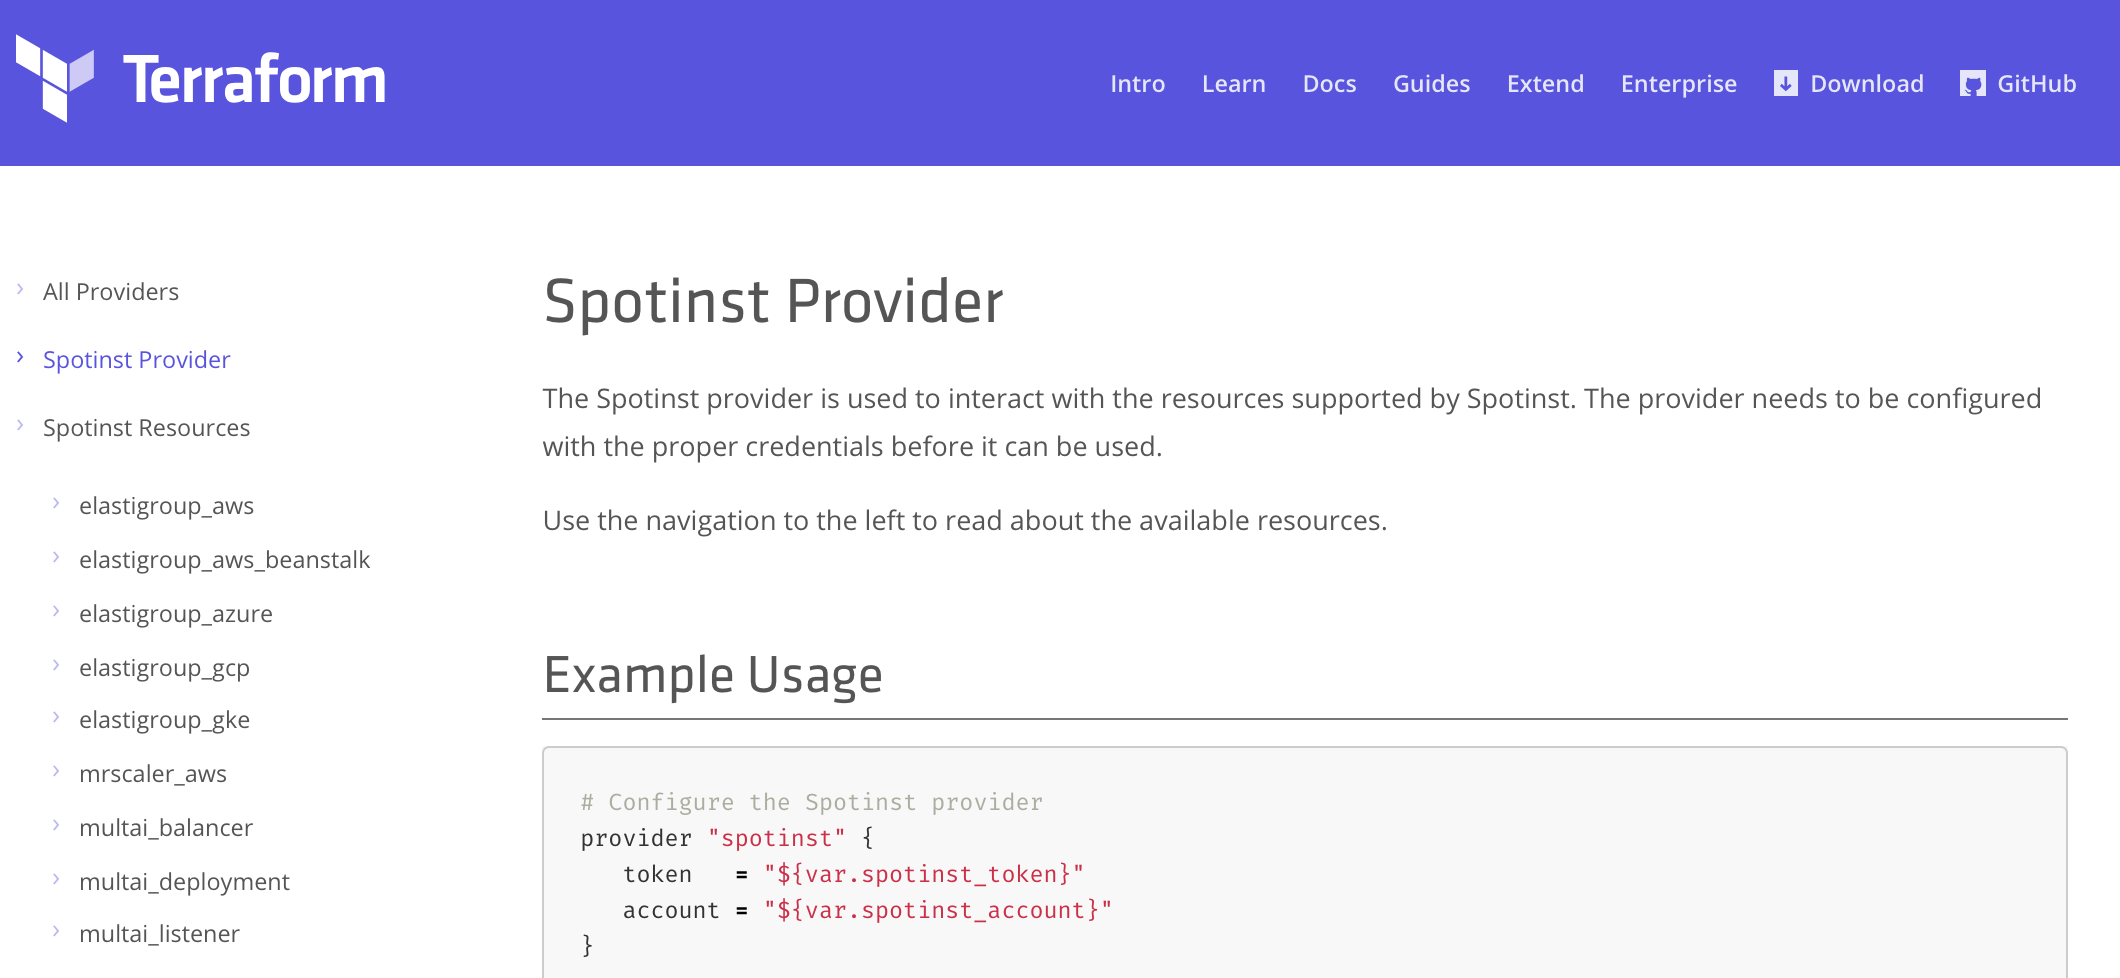
Task: Click chevron beside mrscaler_aws
Action: pyautogui.click(x=56, y=771)
